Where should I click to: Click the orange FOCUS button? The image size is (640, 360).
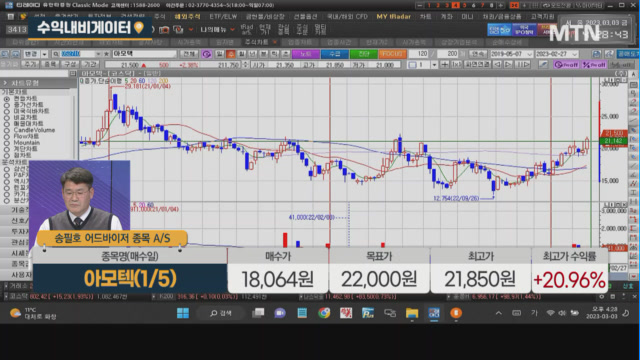pyautogui.click(x=392, y=54)
